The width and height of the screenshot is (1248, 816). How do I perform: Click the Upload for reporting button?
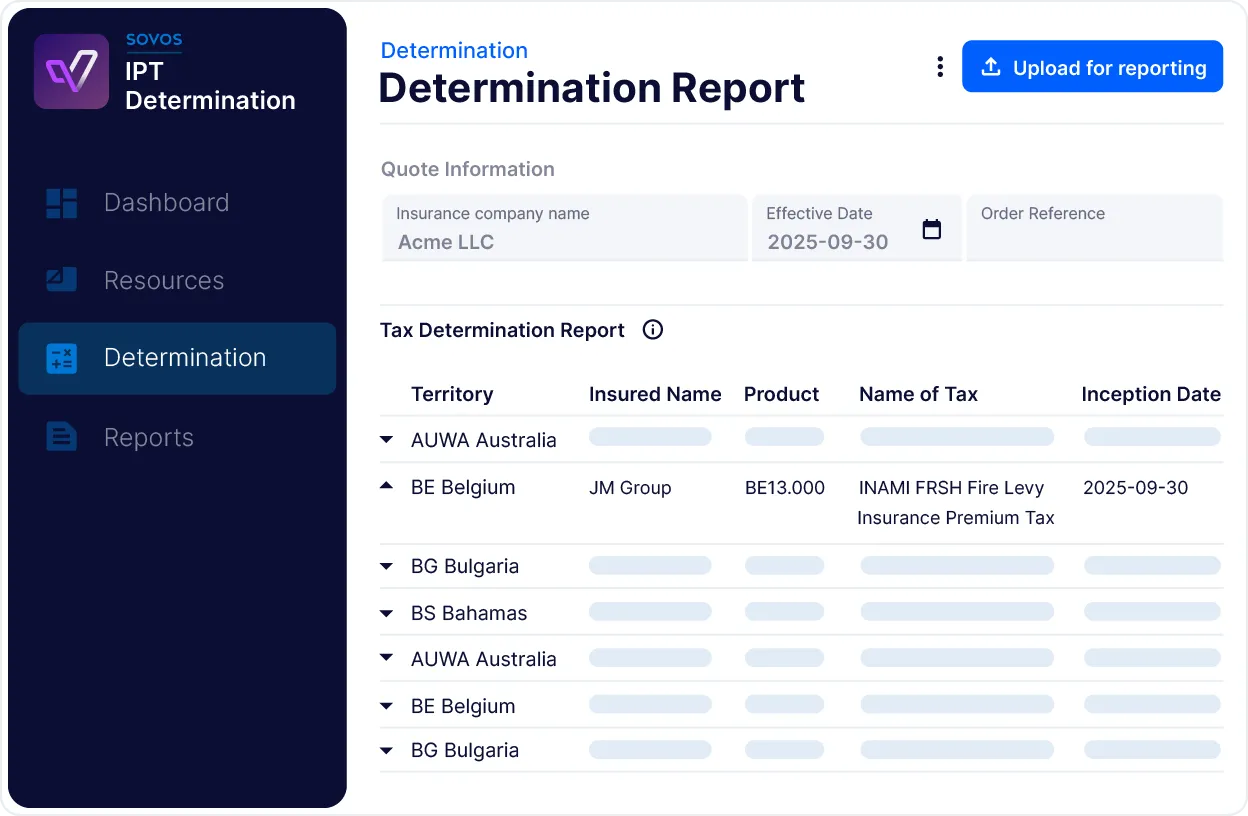point(1092,67)
